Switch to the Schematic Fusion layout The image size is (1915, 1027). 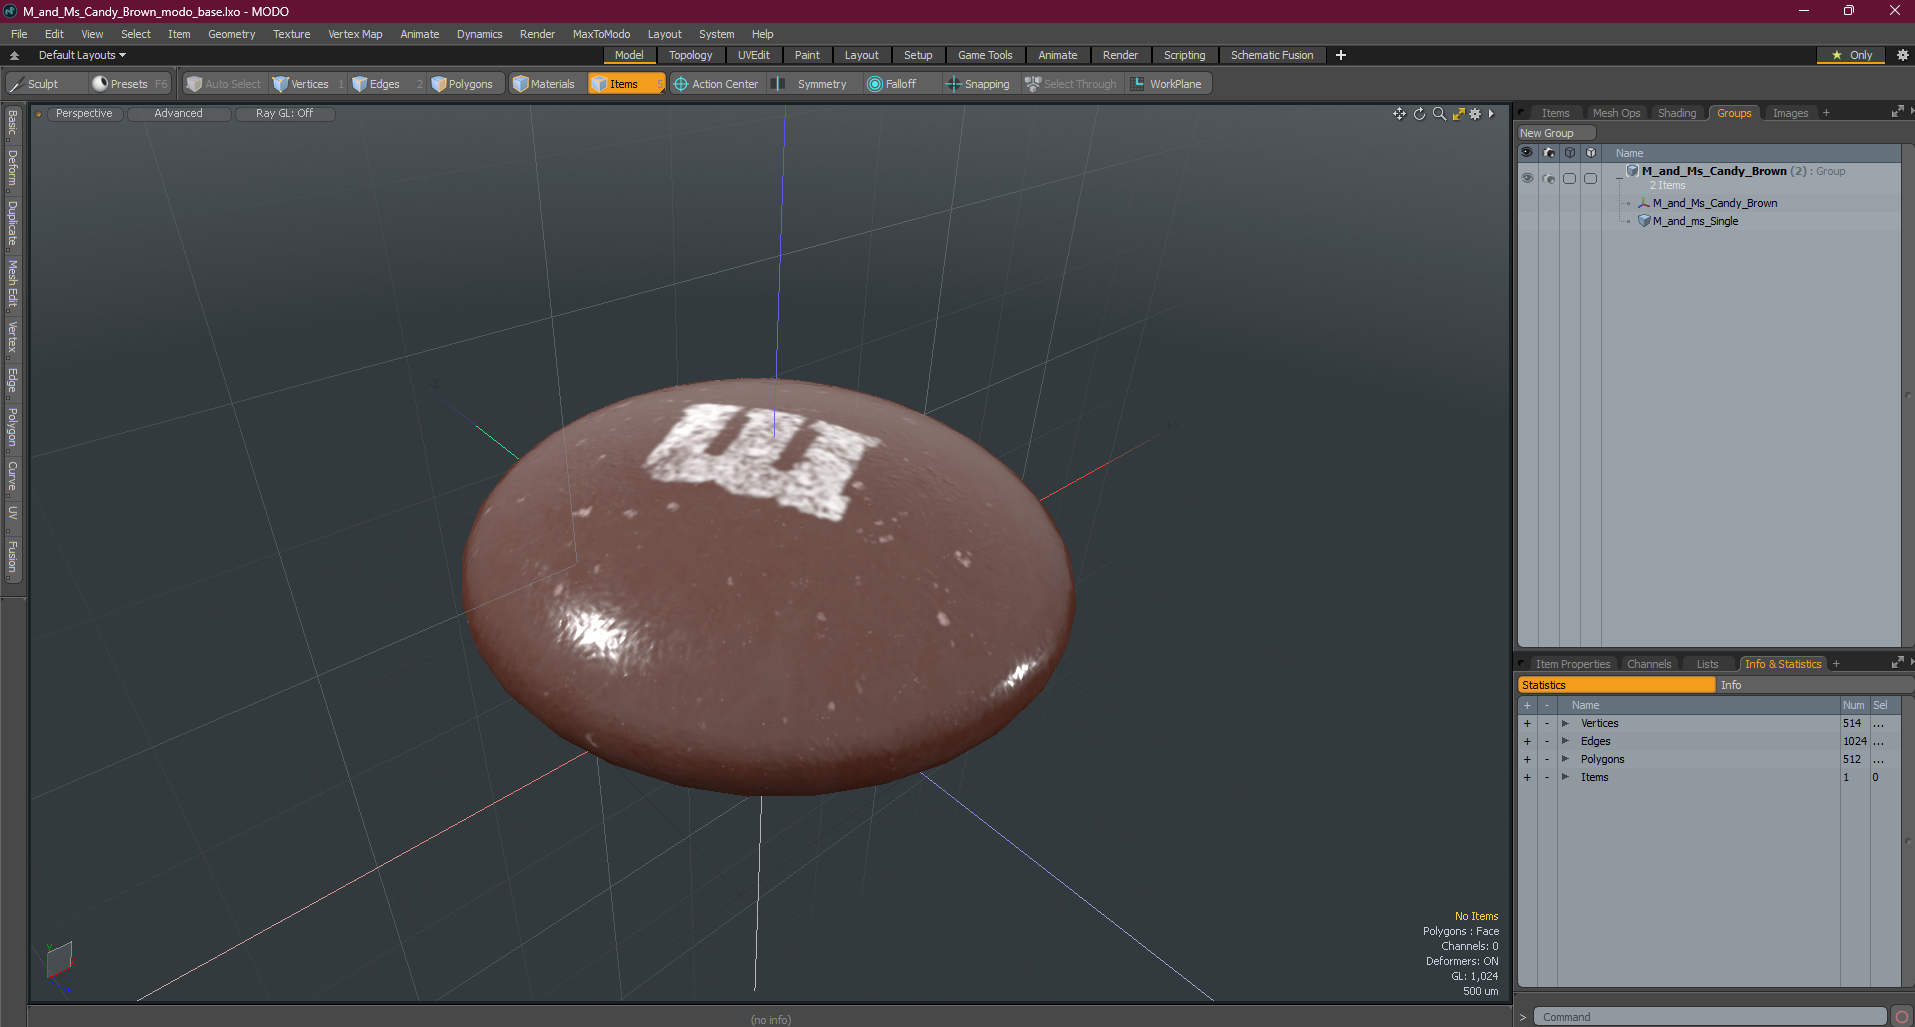click(1272, 55)
